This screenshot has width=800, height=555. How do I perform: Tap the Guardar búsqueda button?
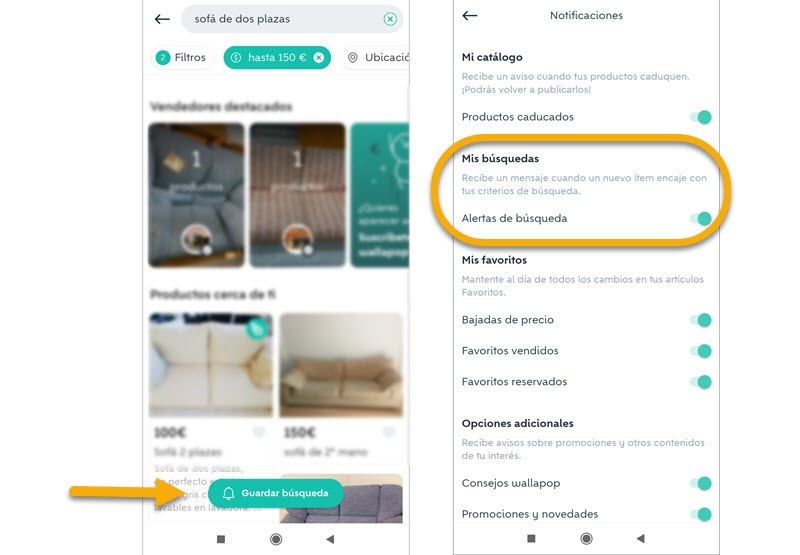pos(276,493)
